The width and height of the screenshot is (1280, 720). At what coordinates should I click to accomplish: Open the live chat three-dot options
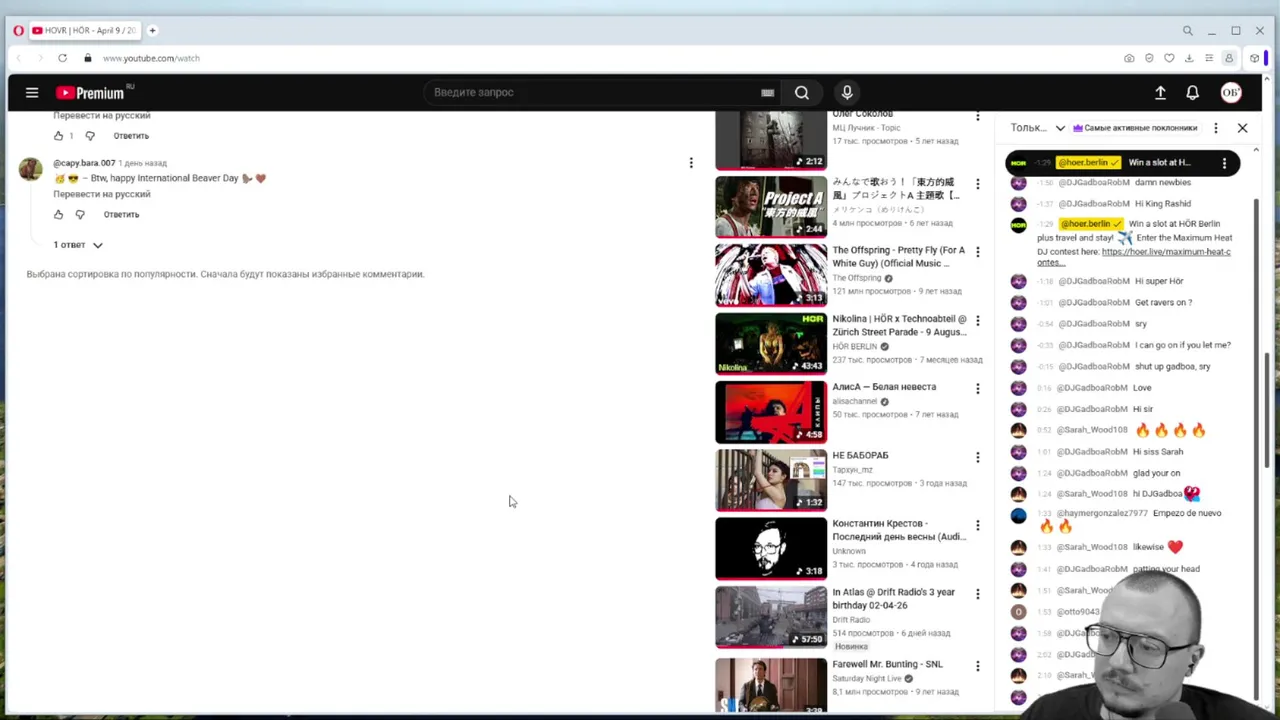pyautogui.click(x=1216, y=128)
